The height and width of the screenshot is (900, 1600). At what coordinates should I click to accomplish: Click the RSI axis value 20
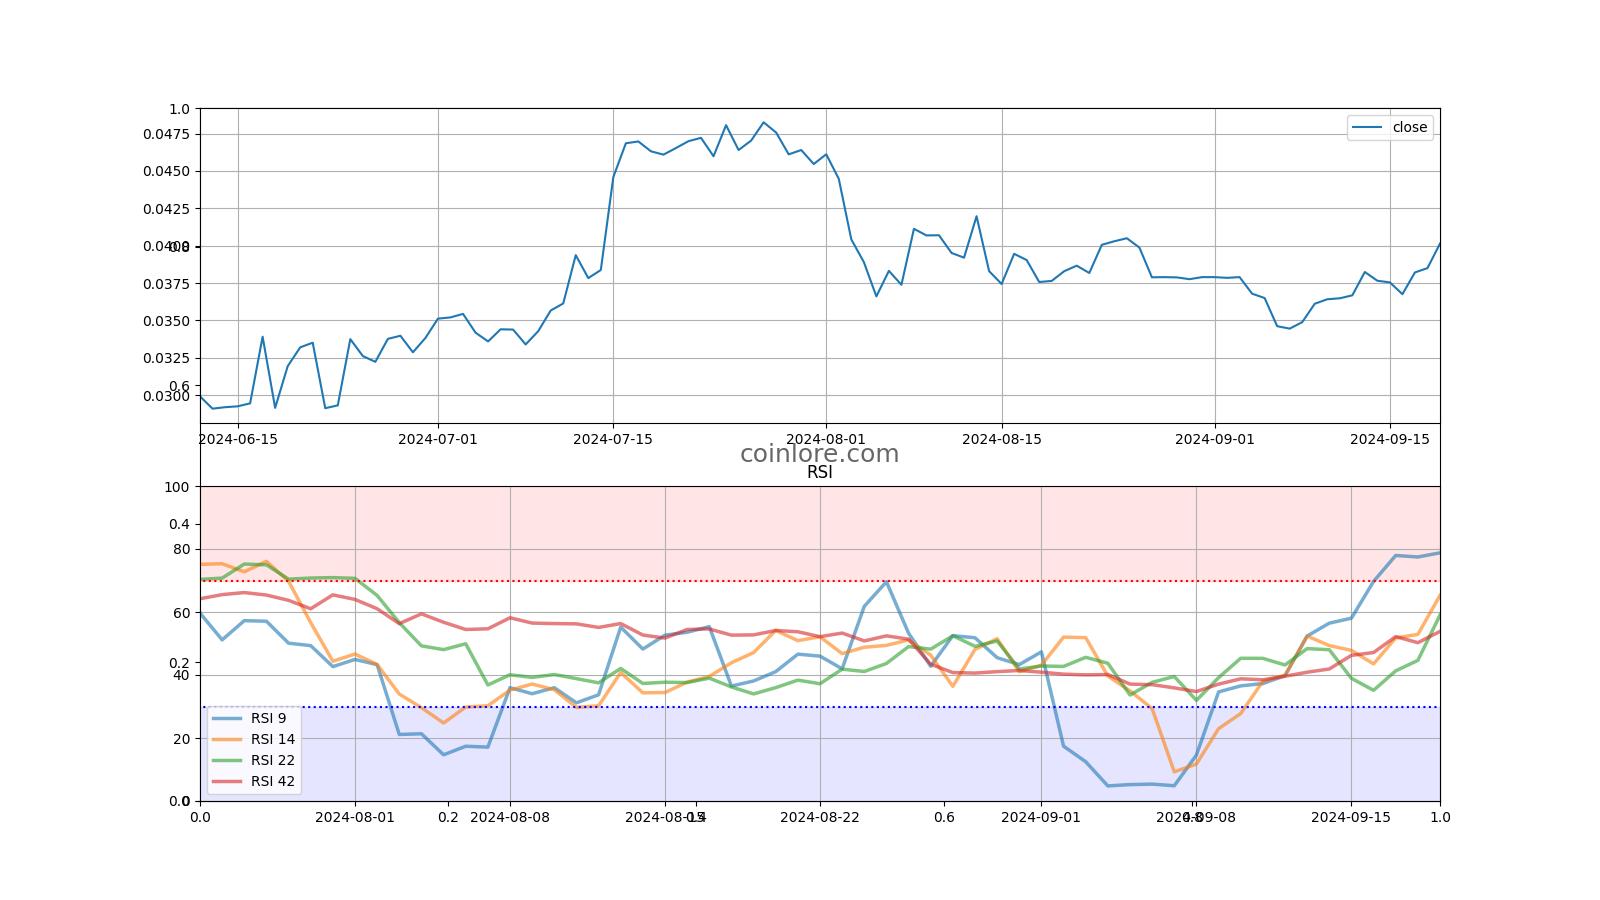tap(181, 739)
